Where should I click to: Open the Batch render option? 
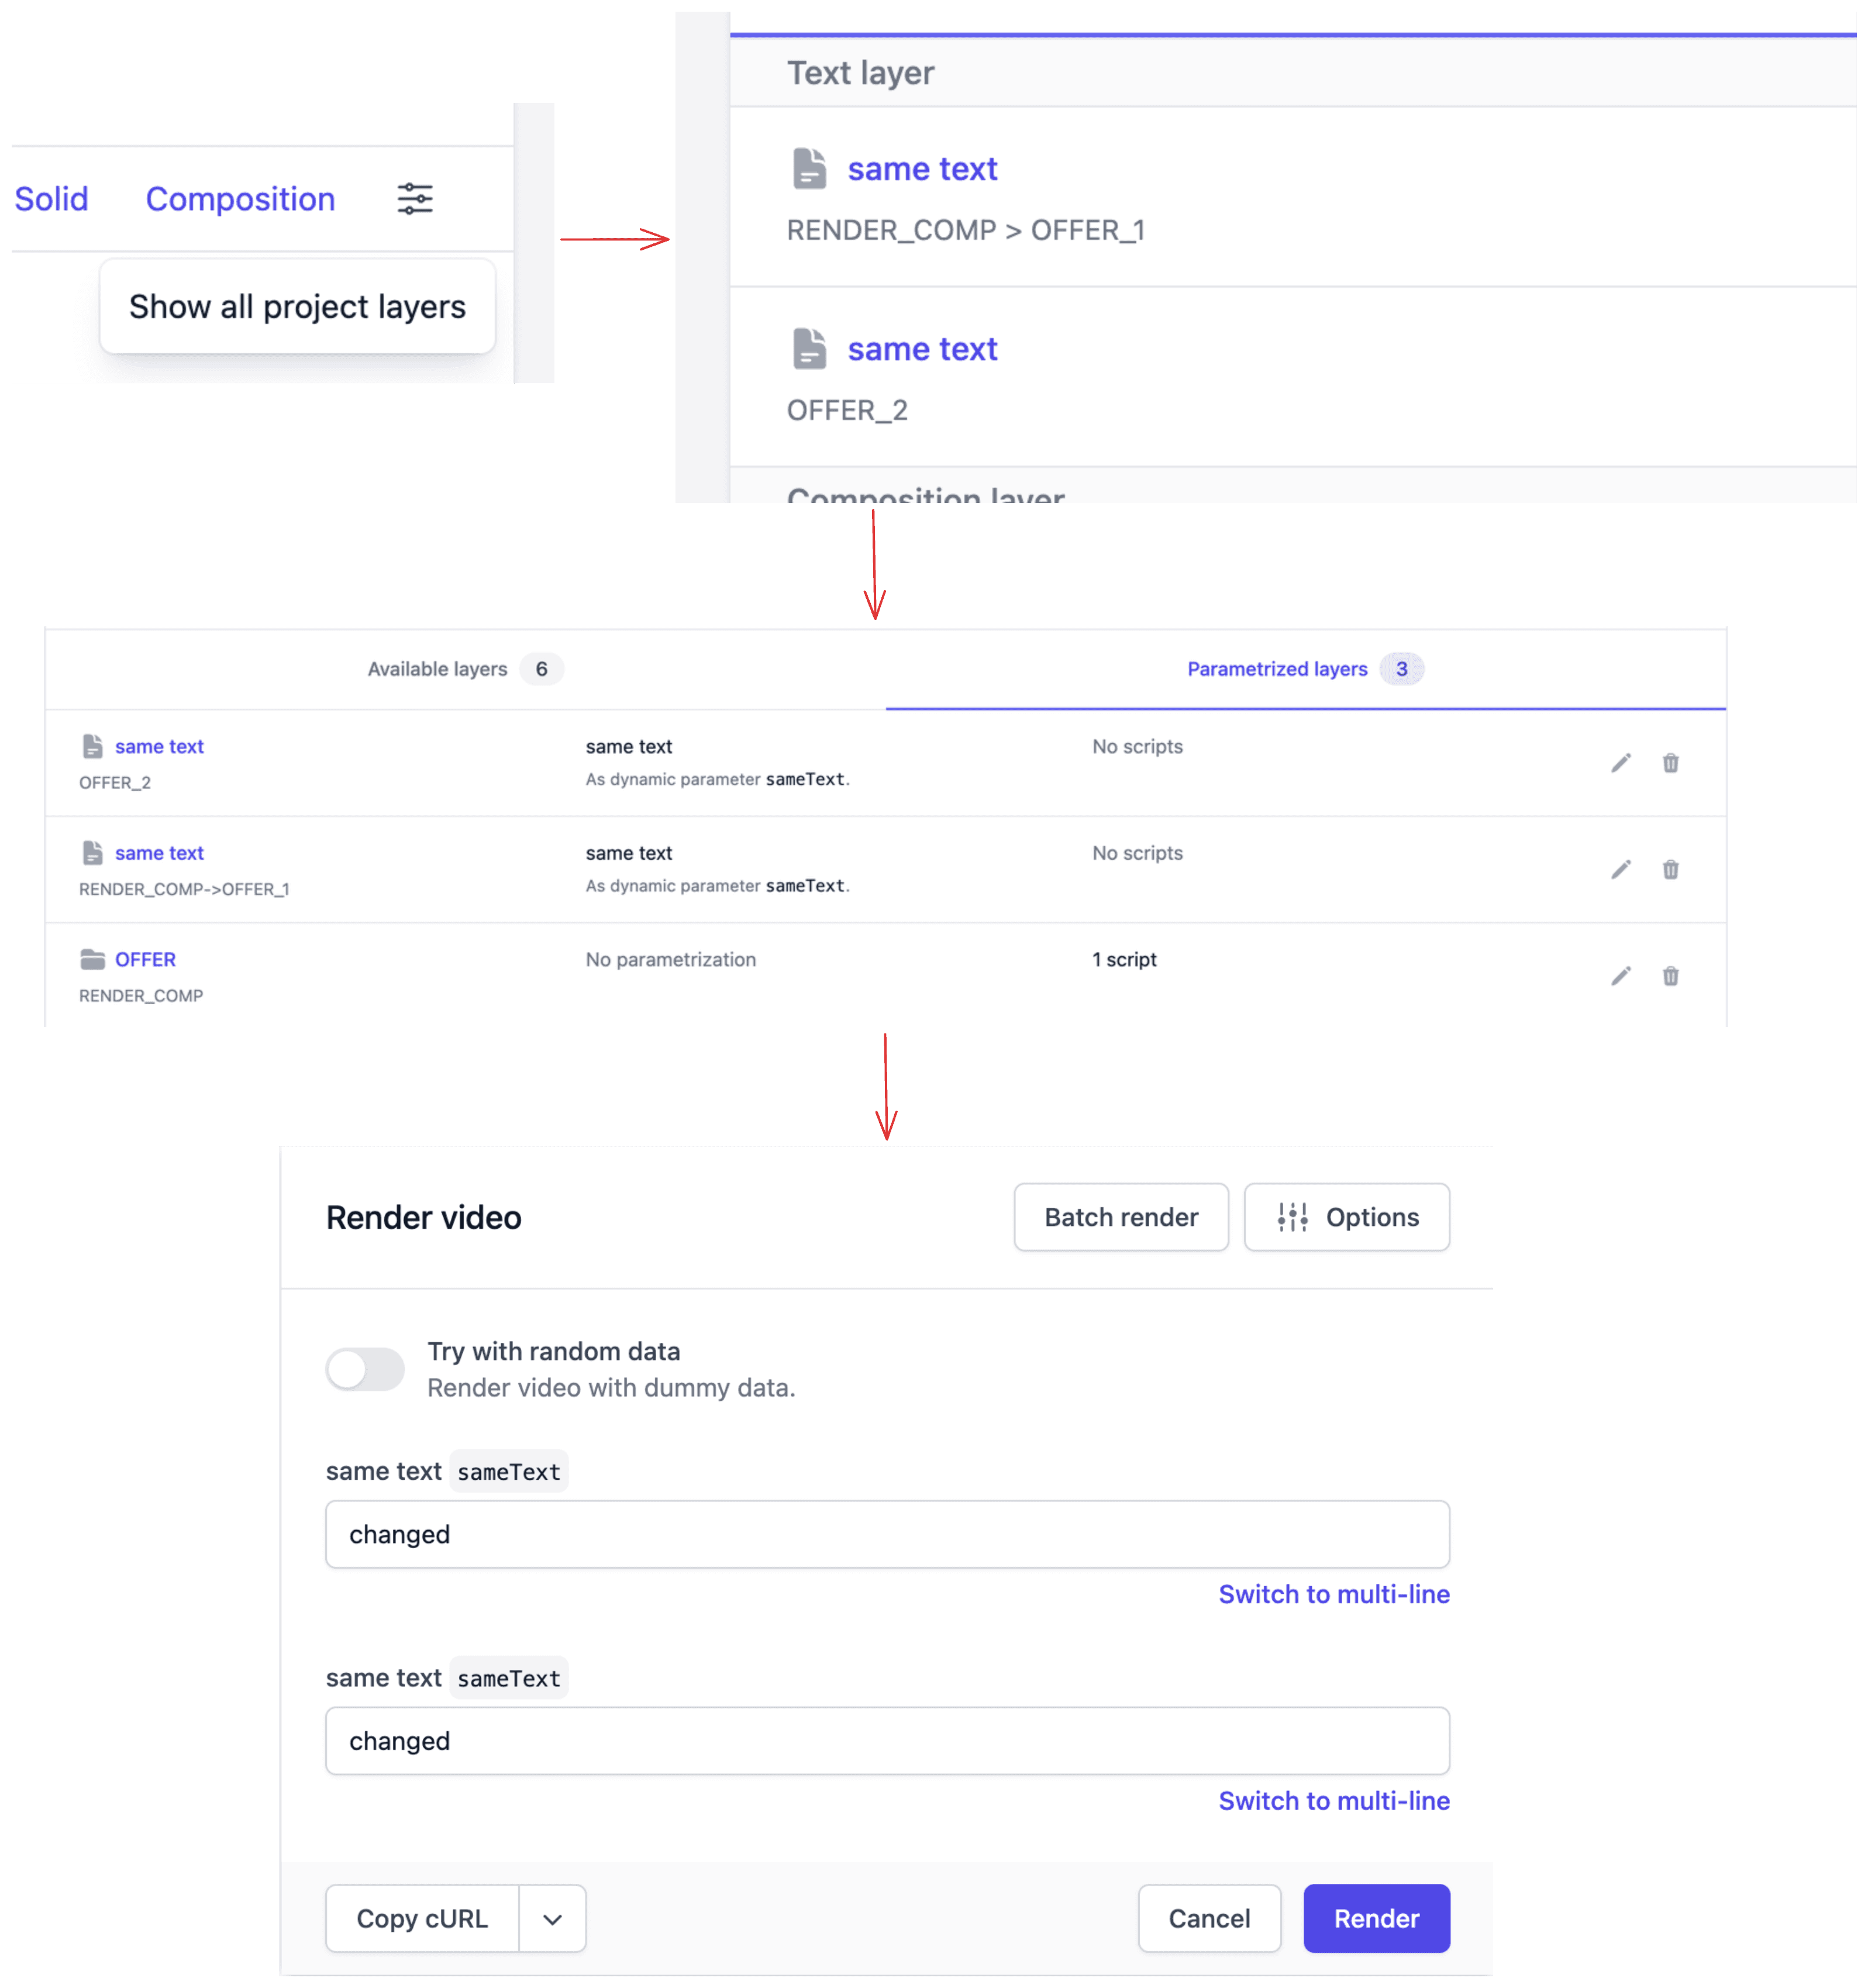point(1120,1217)
